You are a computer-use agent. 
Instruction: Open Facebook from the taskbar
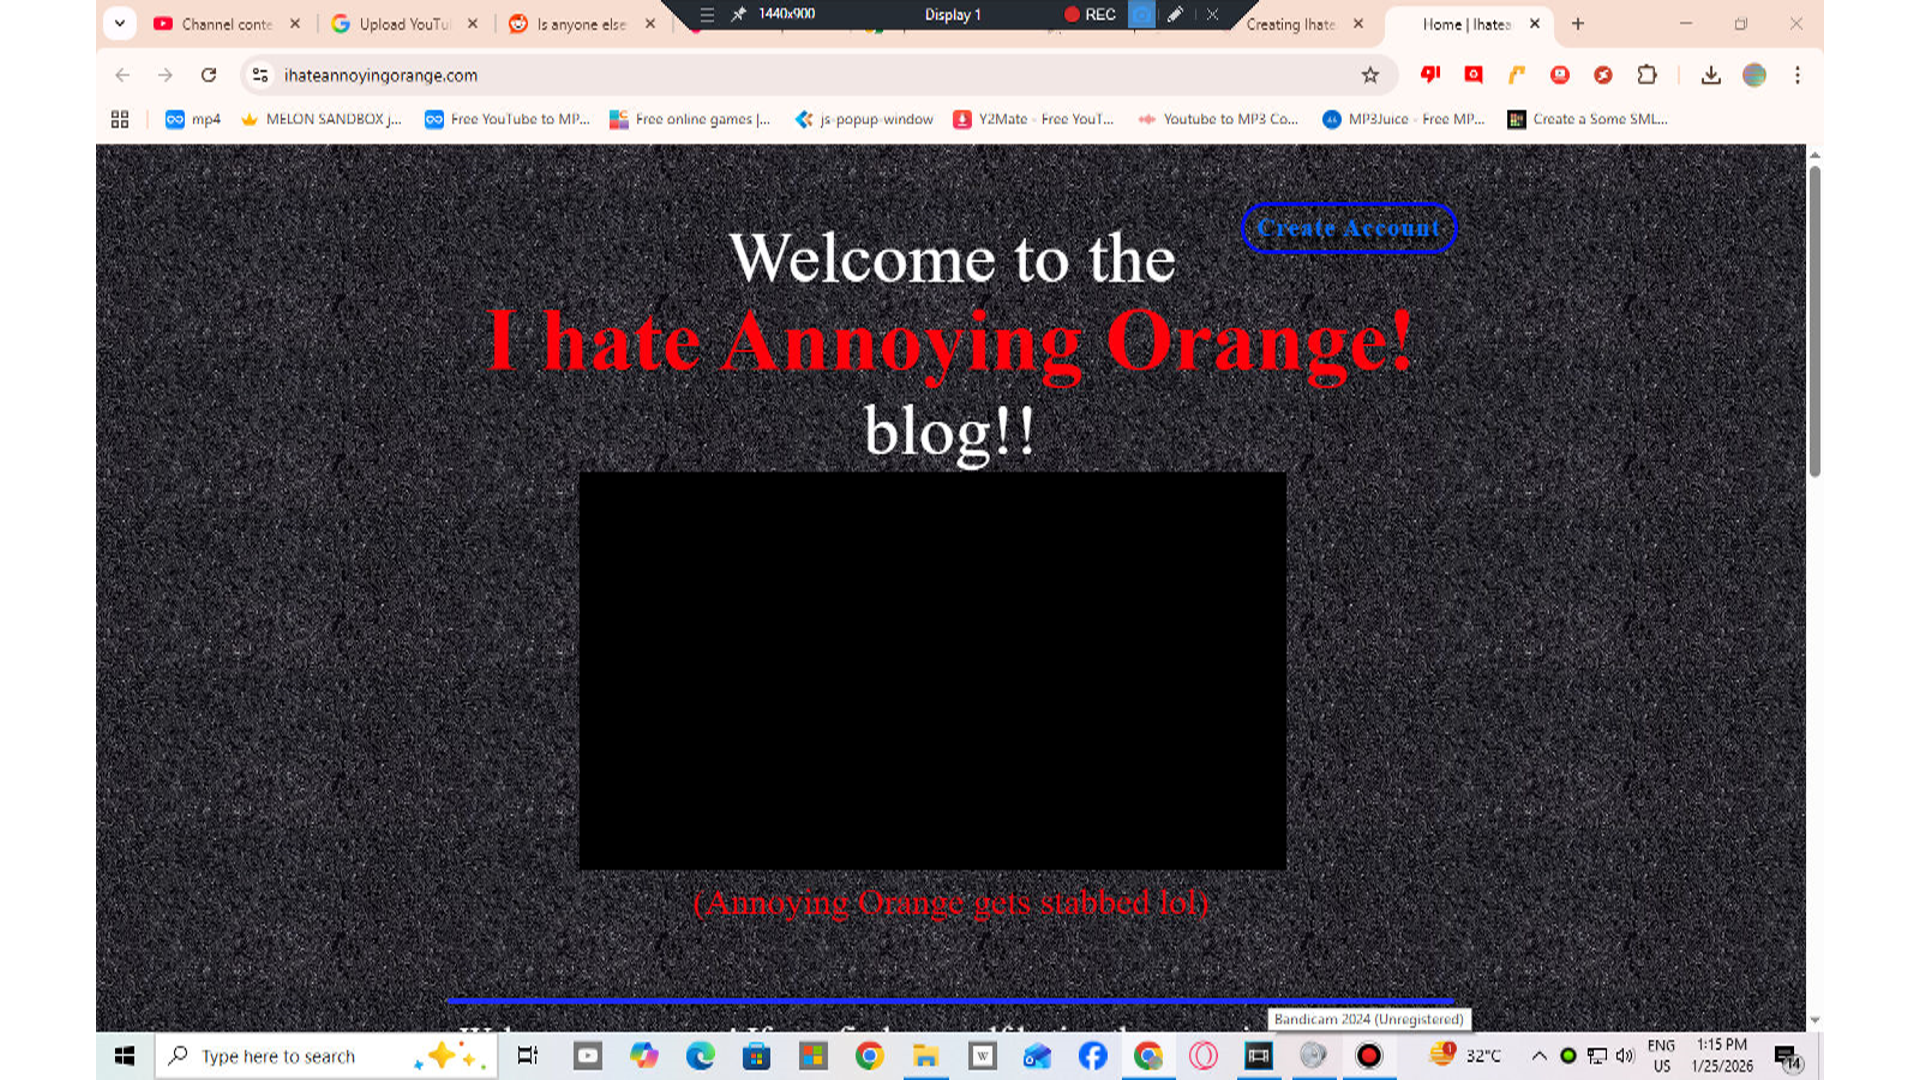click(x=1093, y=1056)
